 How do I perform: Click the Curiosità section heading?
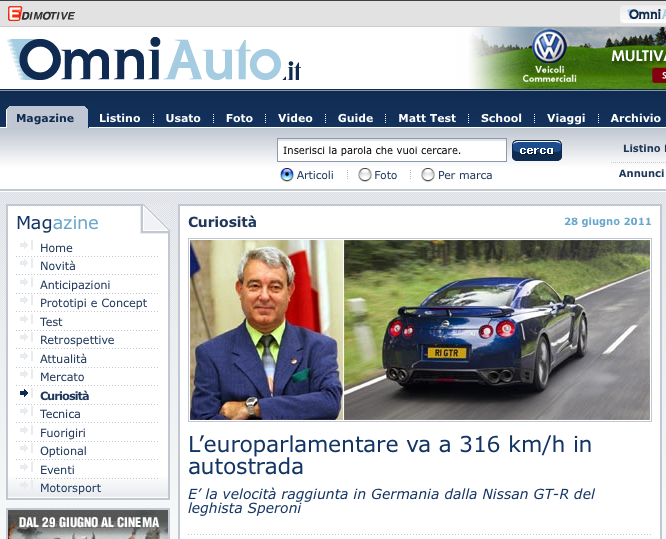click(223, 222)
